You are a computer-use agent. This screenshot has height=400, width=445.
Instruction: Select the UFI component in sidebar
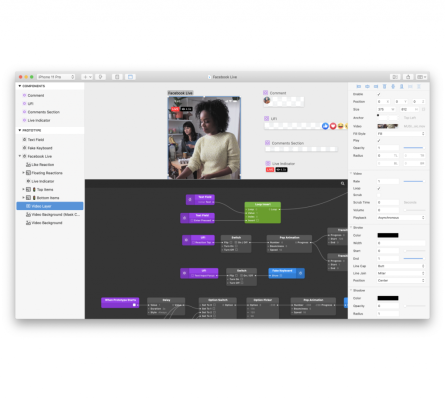pyautogui.click(x=30, y=104)
